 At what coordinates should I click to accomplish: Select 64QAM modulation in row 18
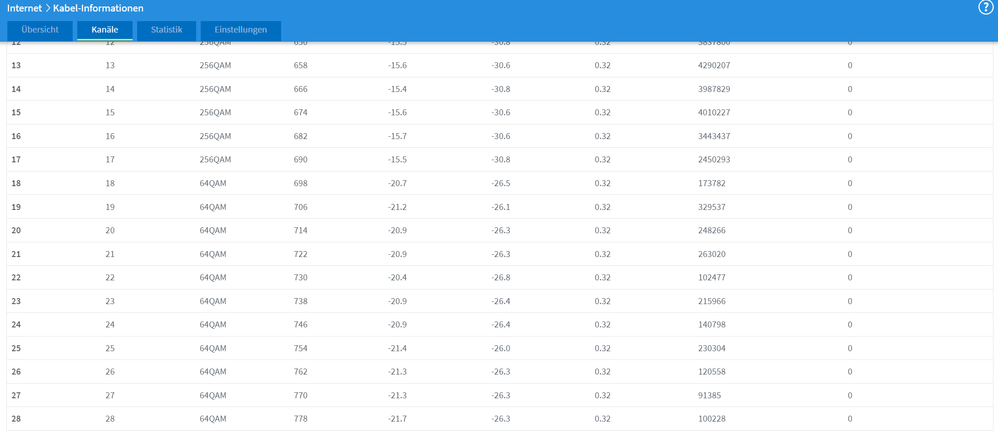tap(213, 183)
